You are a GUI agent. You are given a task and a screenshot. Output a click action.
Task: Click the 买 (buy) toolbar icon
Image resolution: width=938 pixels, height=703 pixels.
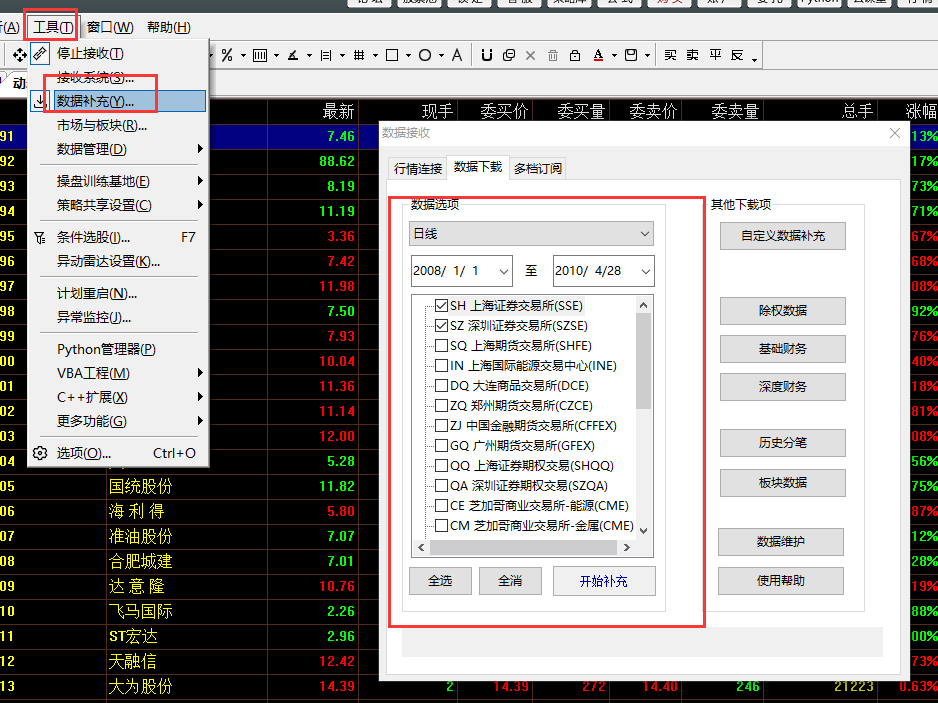[670, 55]
